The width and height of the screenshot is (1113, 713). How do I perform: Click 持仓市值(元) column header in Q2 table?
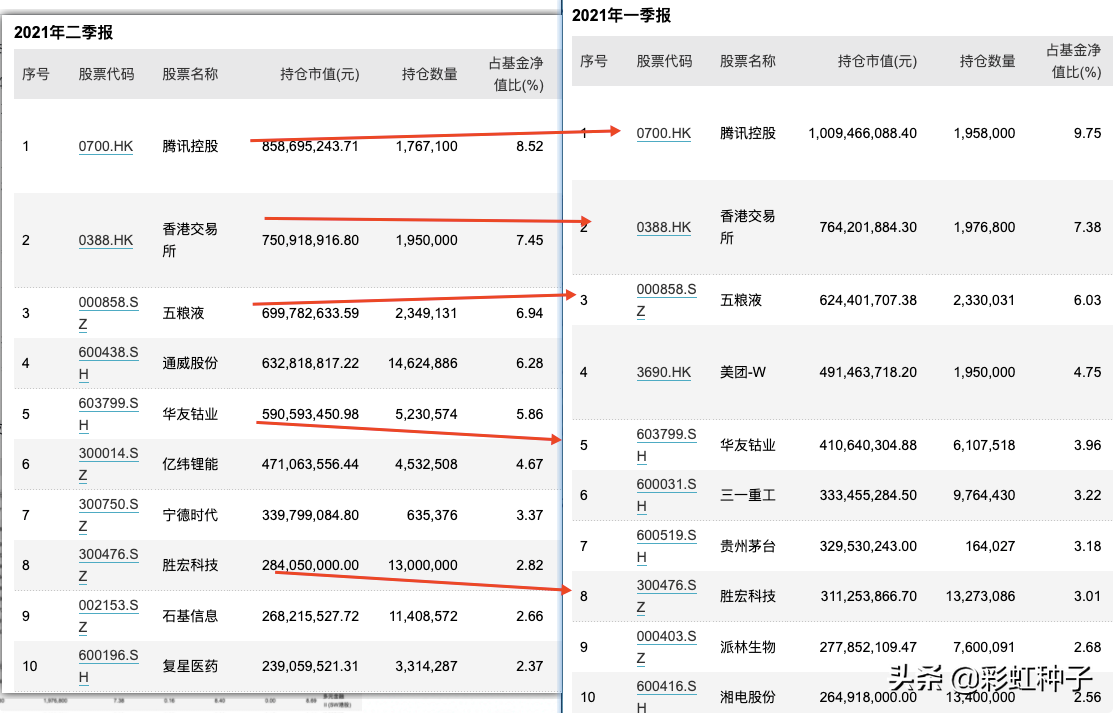tap(319, 74)
